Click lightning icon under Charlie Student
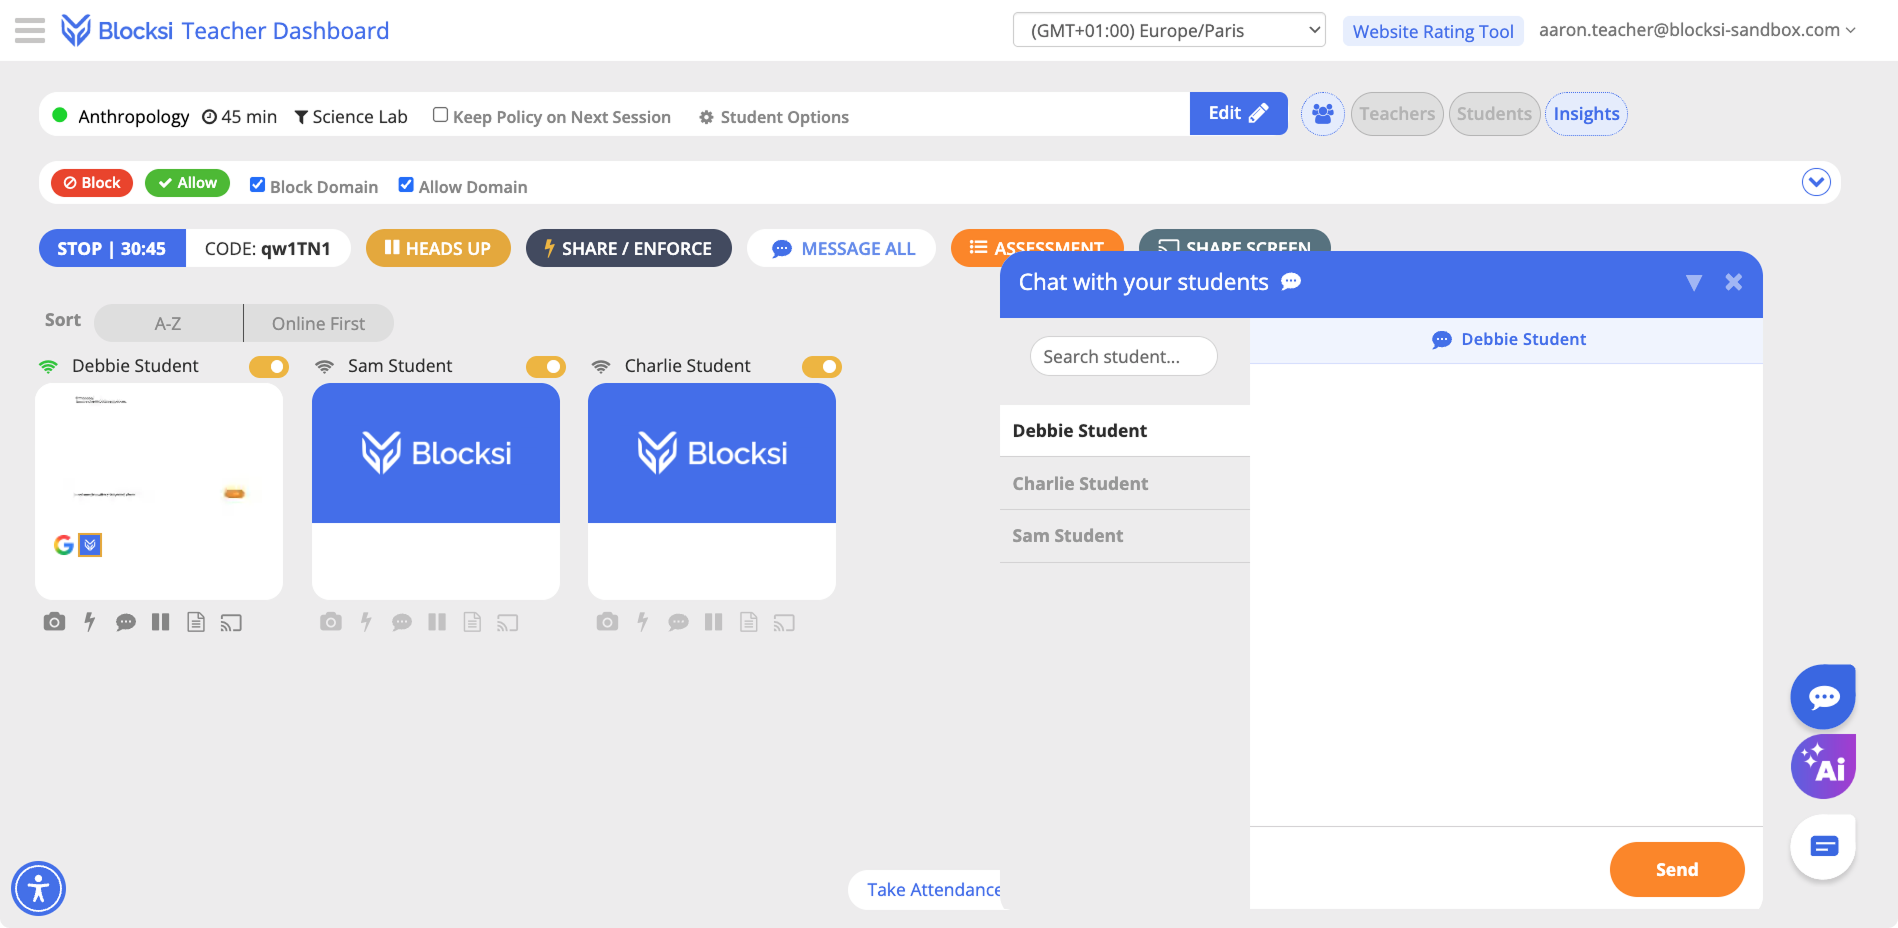 [x=643, y=622]
